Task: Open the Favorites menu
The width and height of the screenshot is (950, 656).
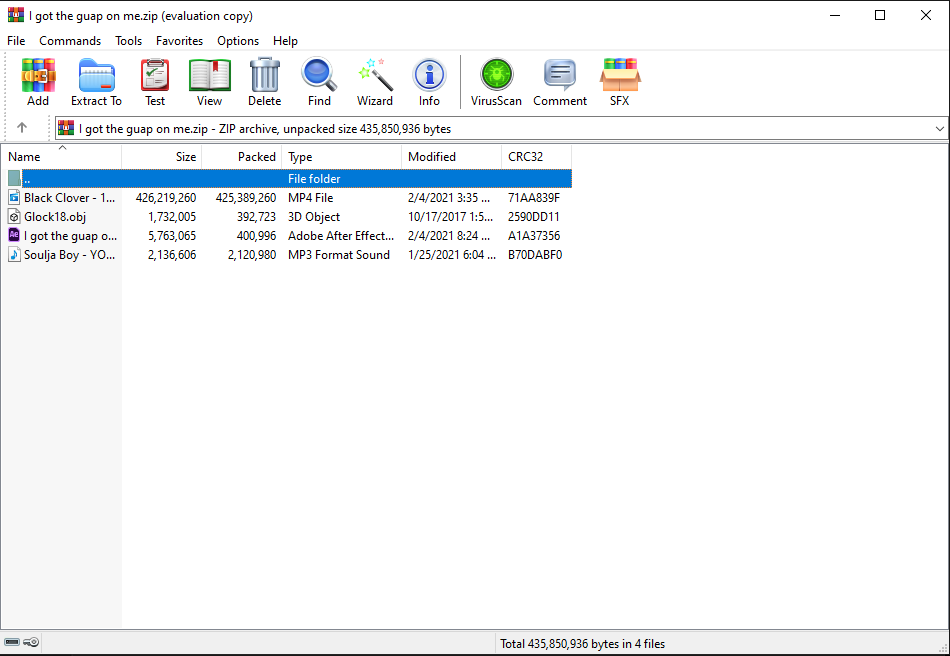Action: pyautogui.click(x=179, y=41)
